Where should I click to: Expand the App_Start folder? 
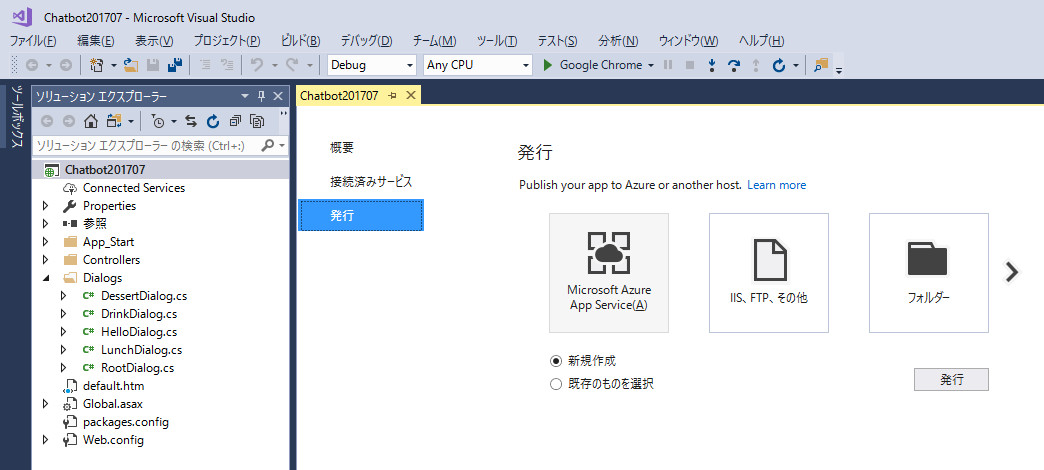[x=45, y=242]
